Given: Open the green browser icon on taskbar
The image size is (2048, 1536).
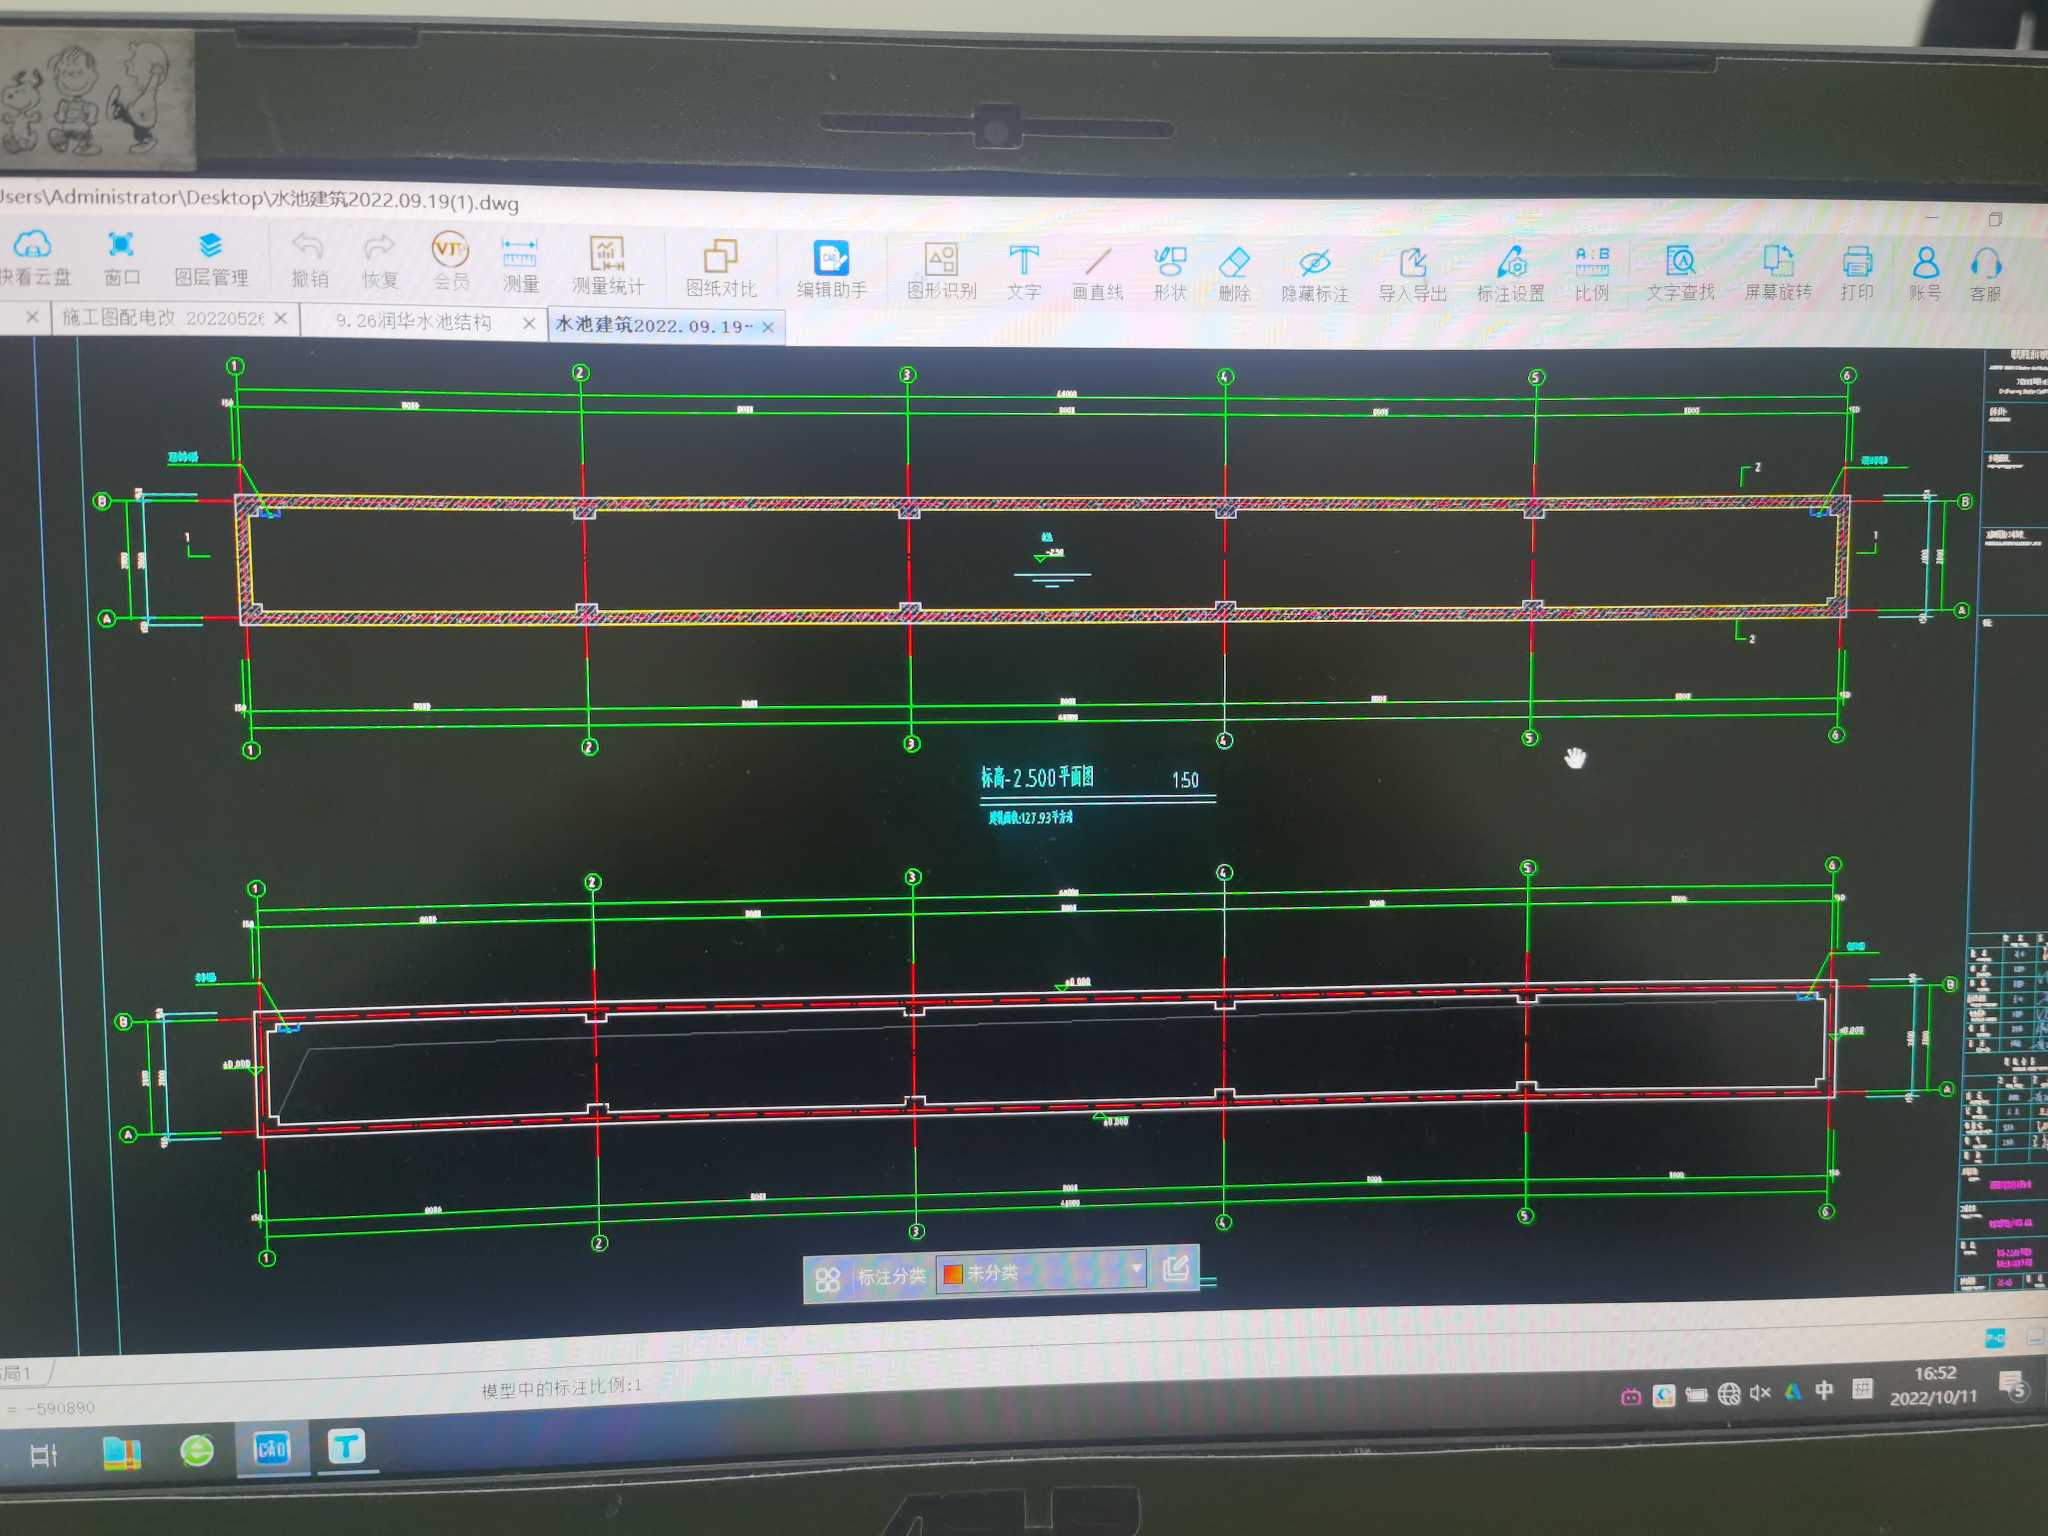Looking at the screenshot, I should tap(197, 1450).
